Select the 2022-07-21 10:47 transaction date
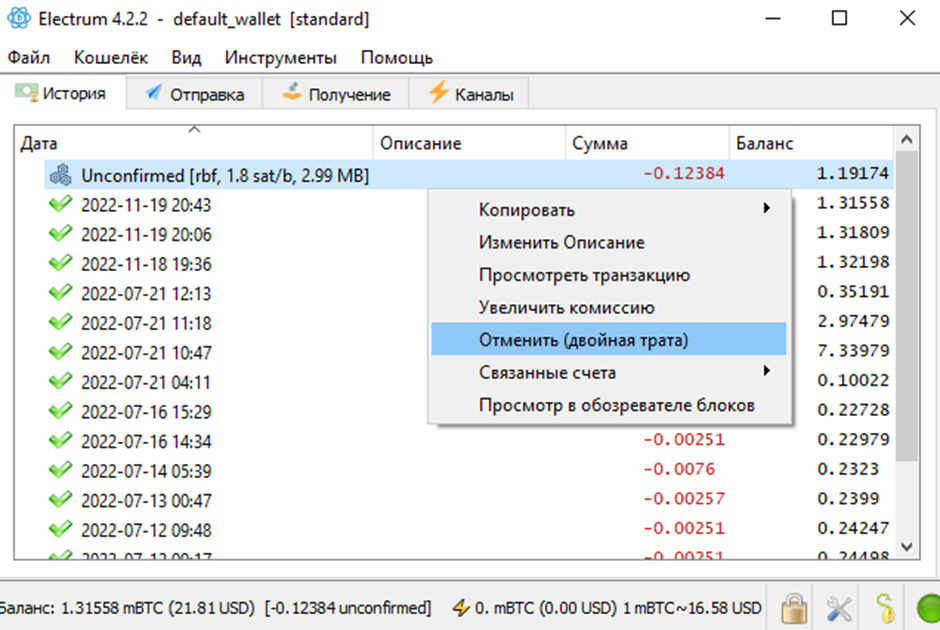Viewport: 940px width, 630px height. point(146,353)
